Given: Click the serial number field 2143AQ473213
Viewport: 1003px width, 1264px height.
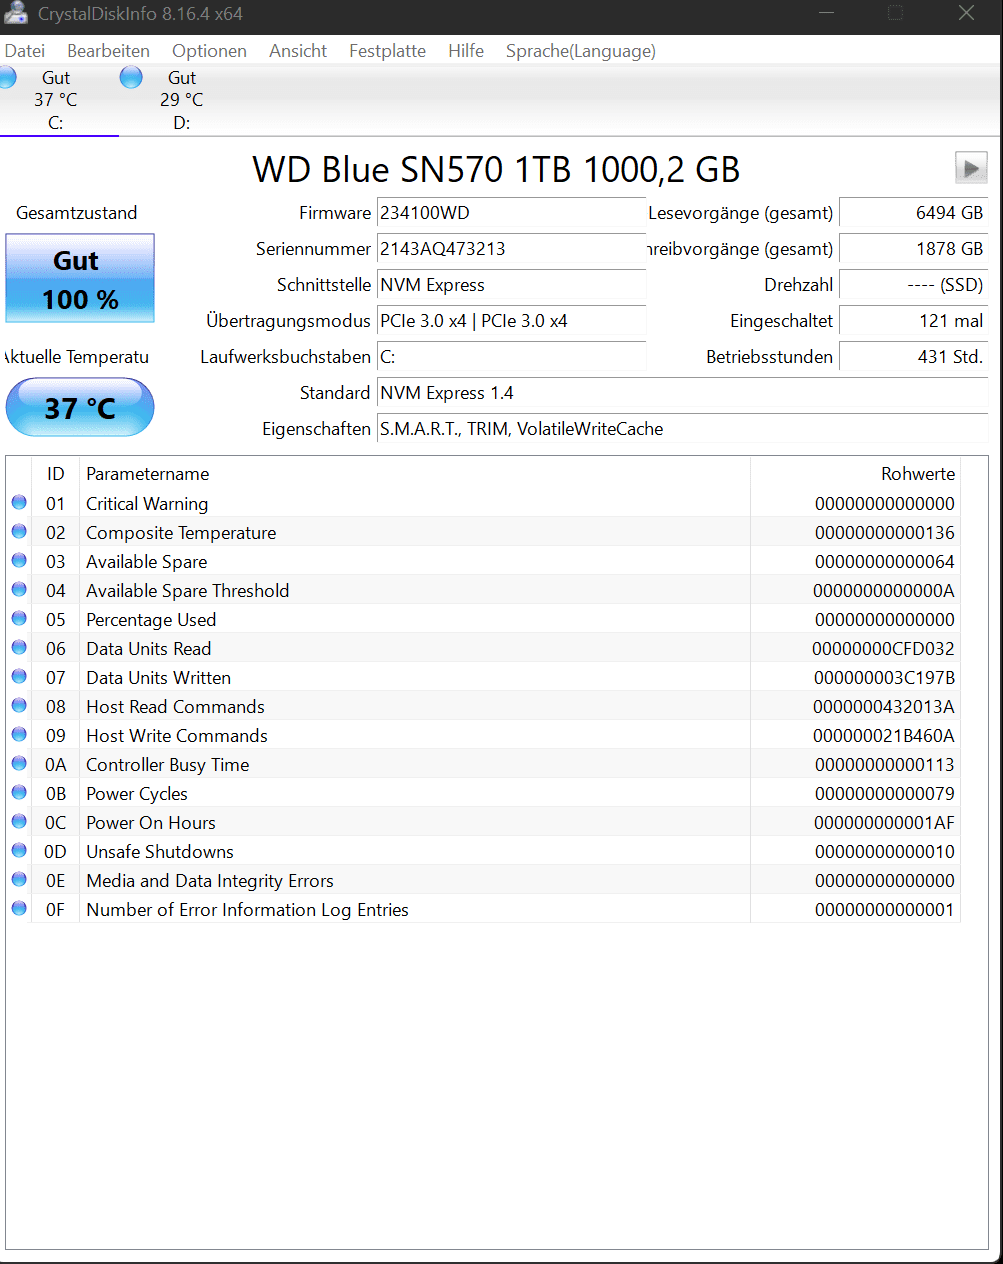Looking at the screenshot, I should click(511, 249).
